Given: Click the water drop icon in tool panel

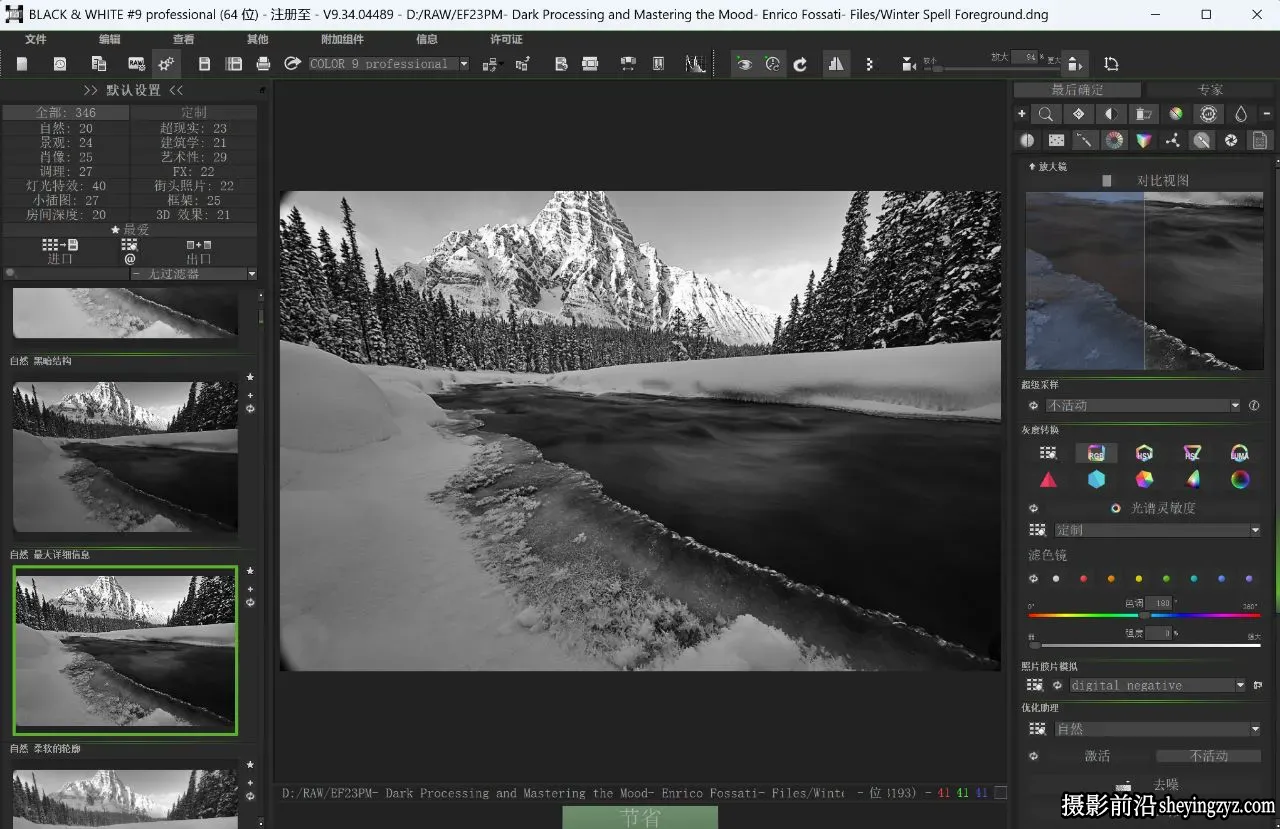Looking at the screenshot, I should [x=1241, y=114].
